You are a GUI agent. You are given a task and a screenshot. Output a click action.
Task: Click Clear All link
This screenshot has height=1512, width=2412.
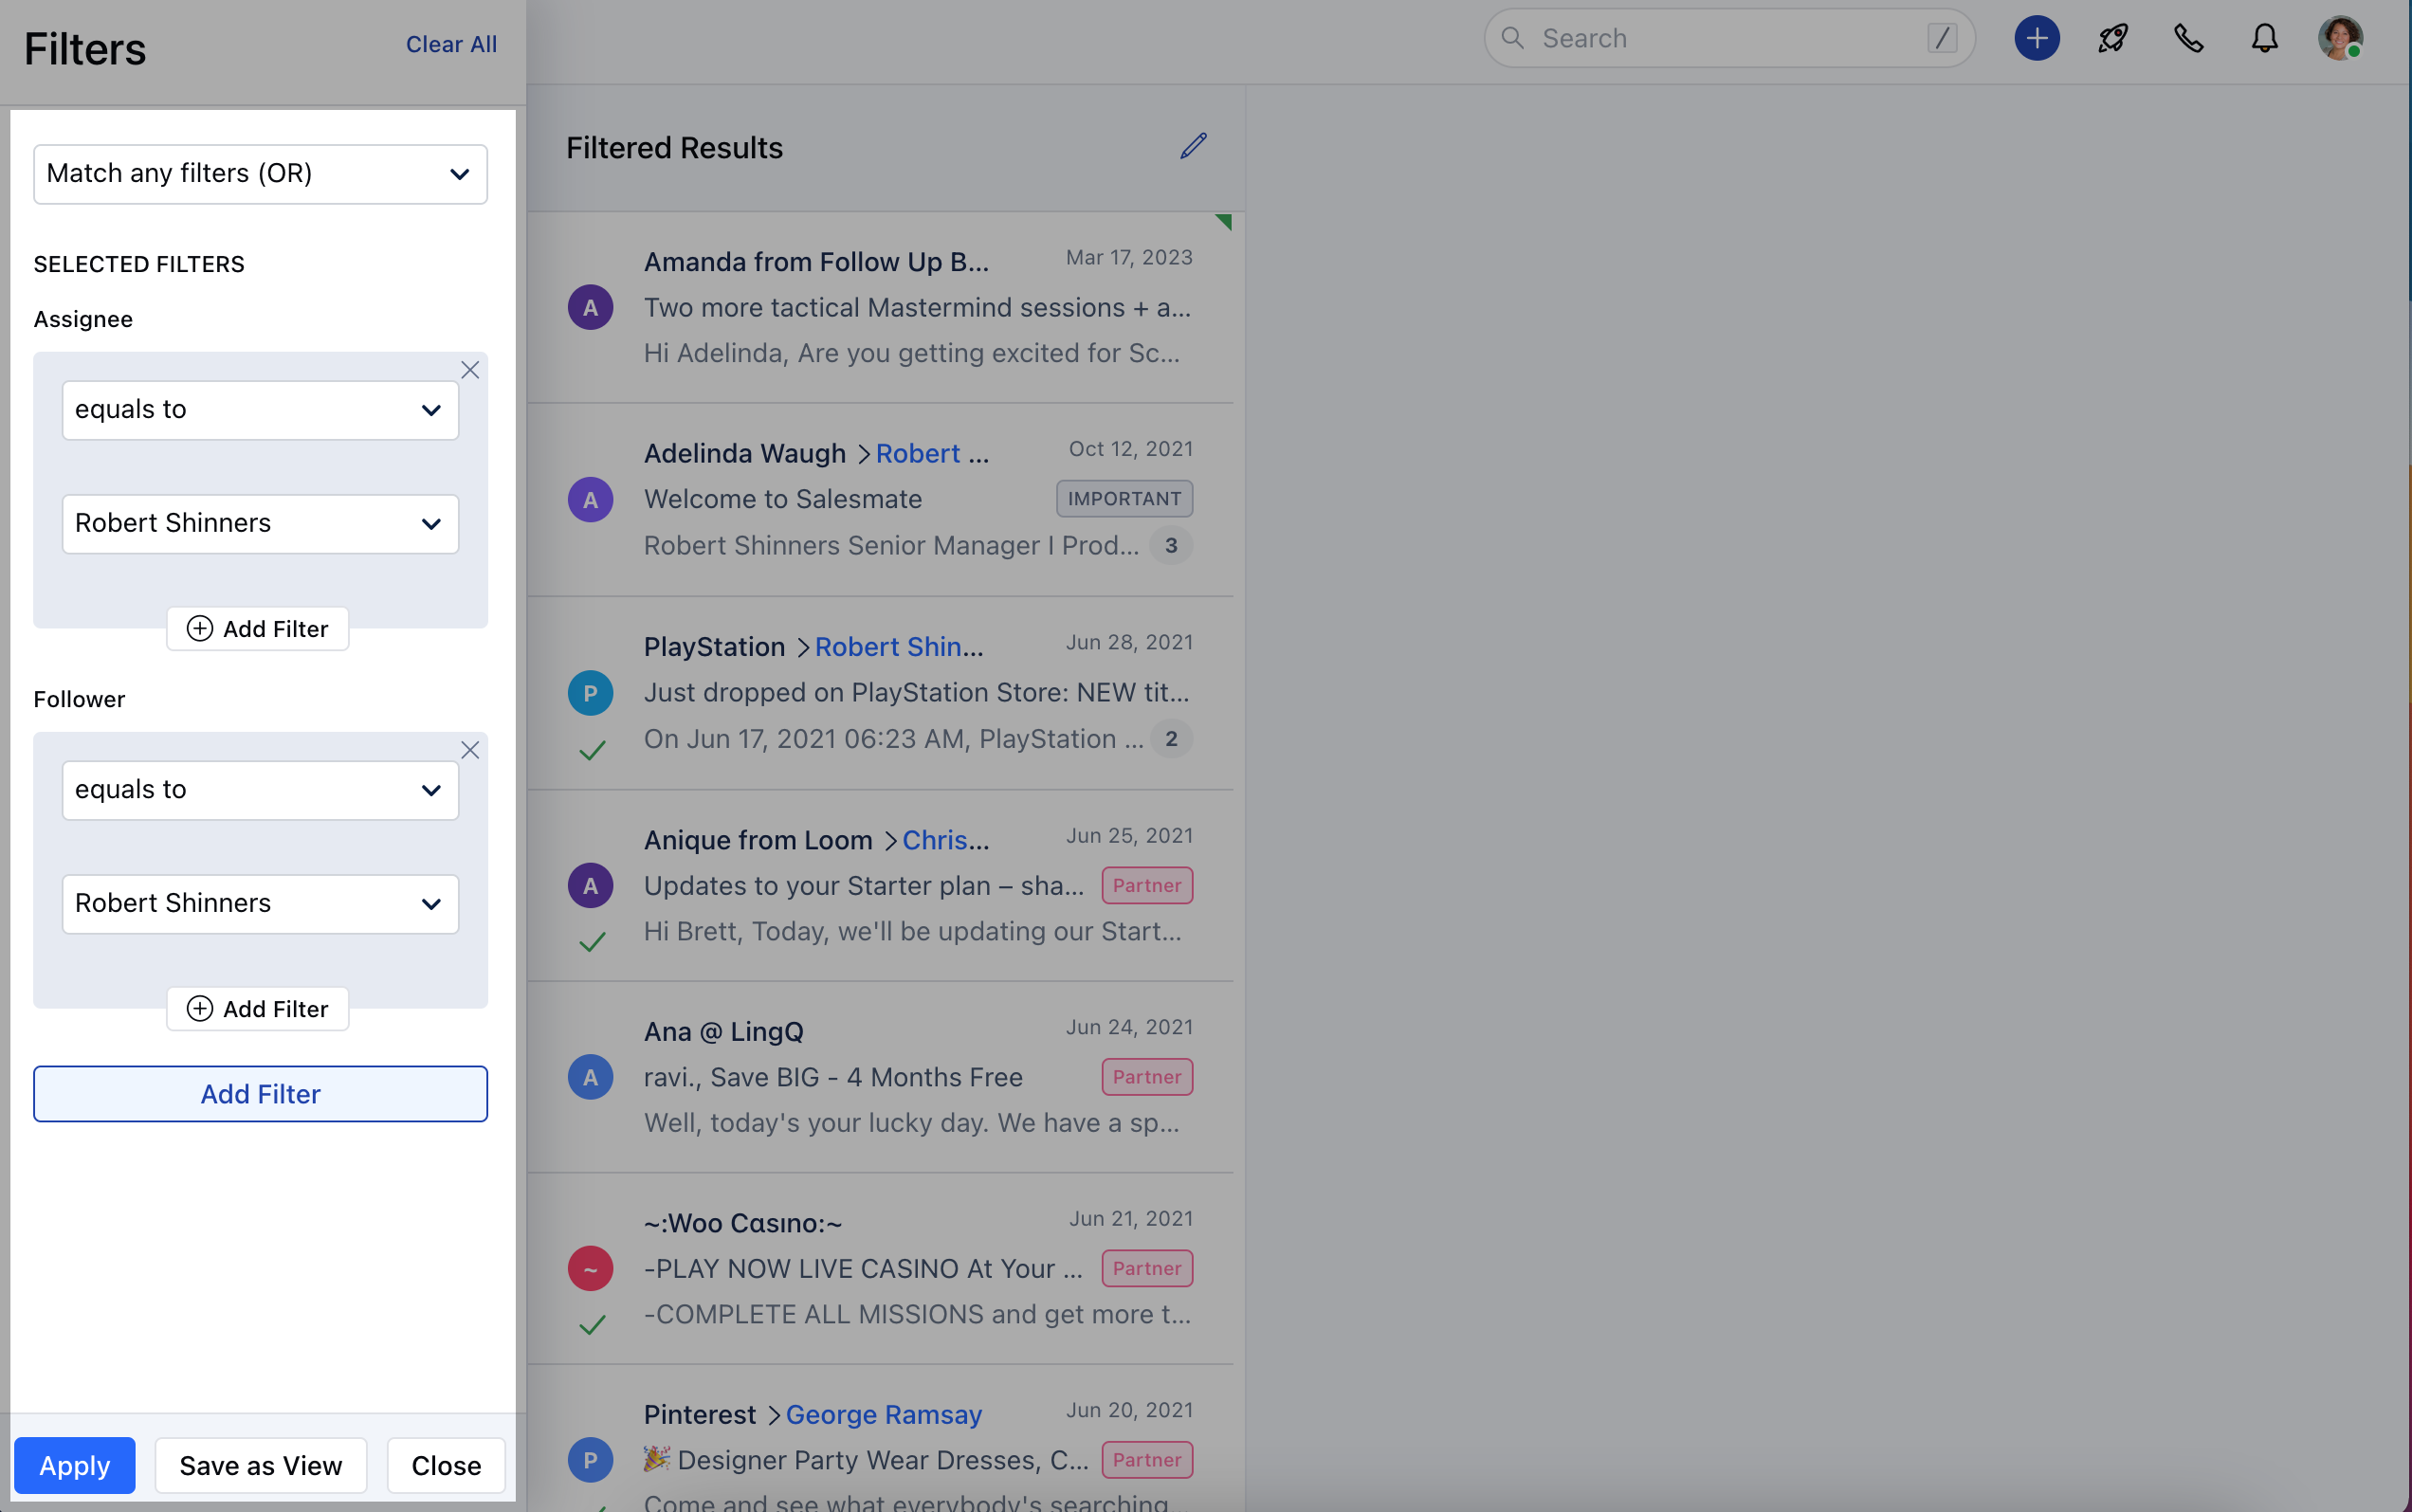point(451,44)
